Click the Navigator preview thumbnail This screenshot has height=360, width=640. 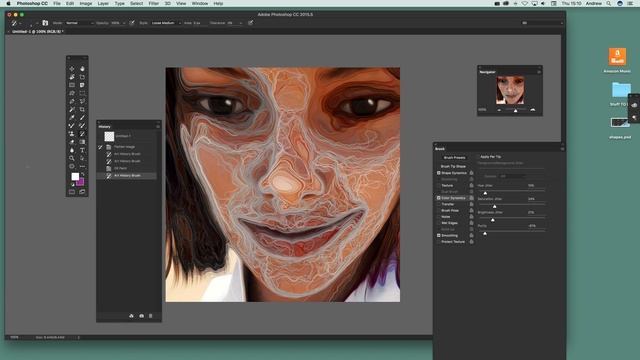(x=510, y=90)
